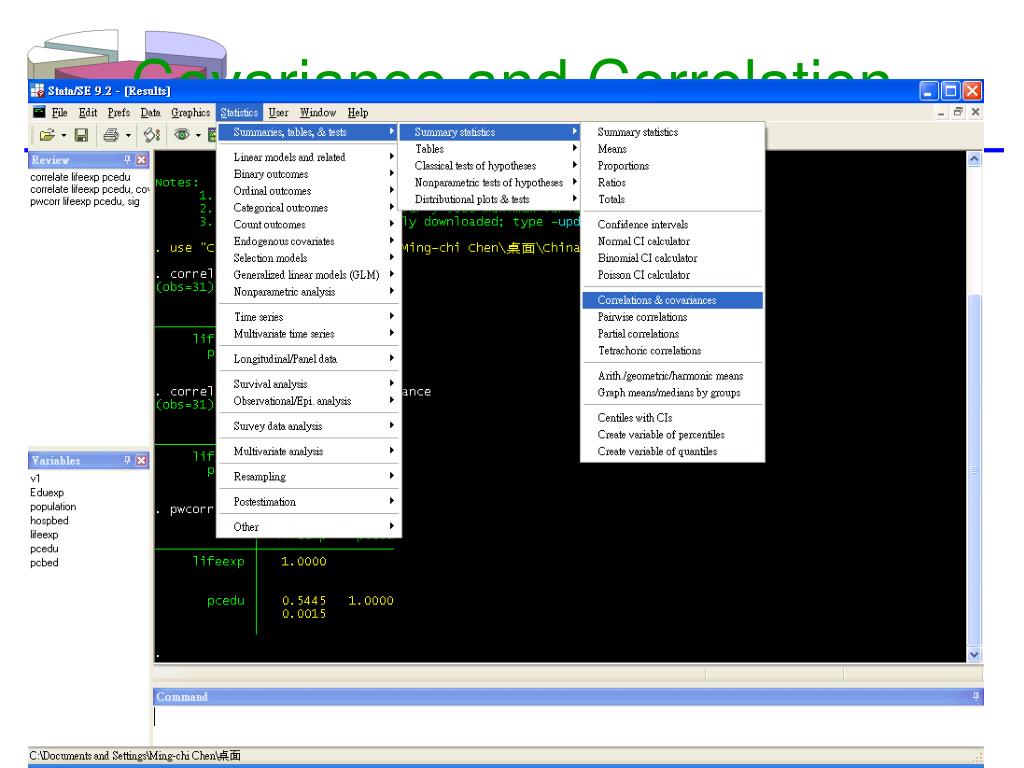Viewport: 1024px width, 768px height.
Task: Open the Help menu
Action: (x=357, y=112)
